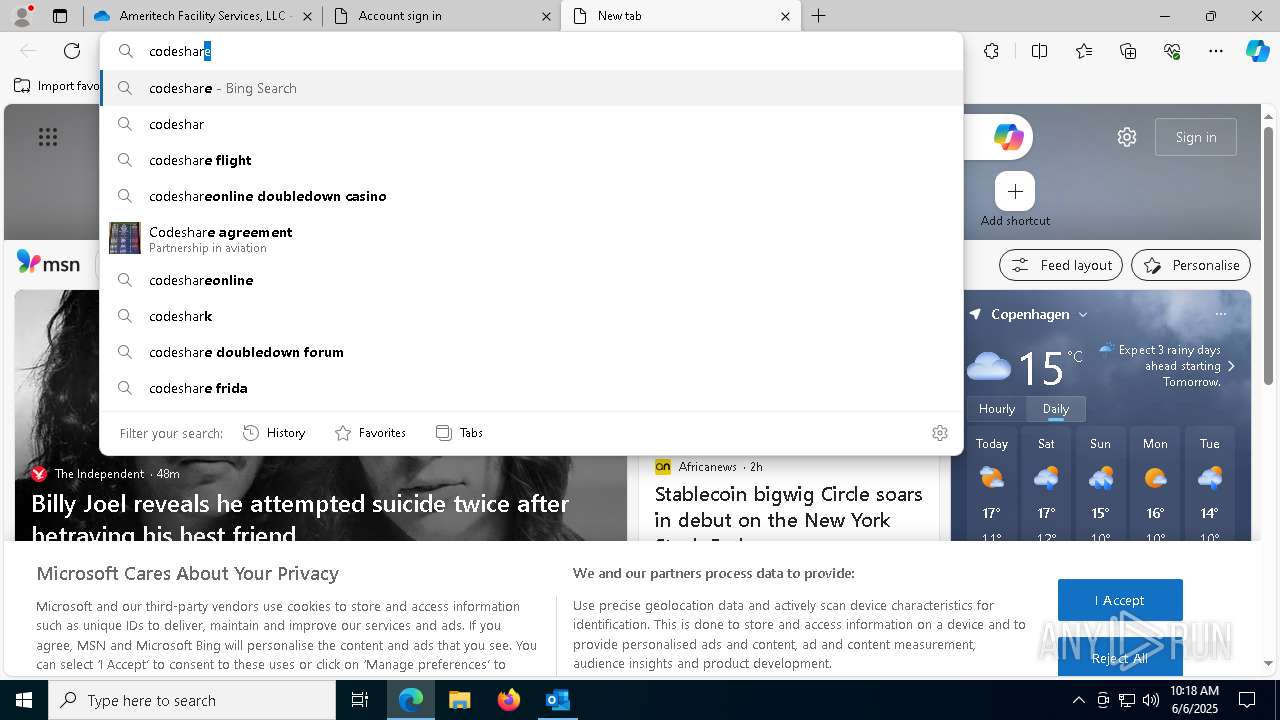The image size is (1280, 720).
Task: Open volume control in system tray
Action: tap(1151, 700)
